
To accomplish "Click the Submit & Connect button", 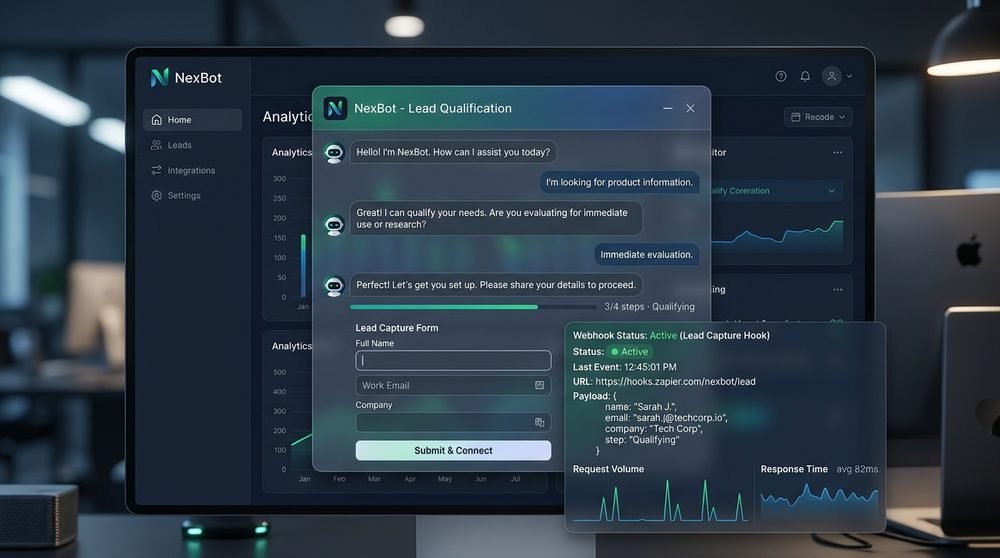I will [453, 450].
